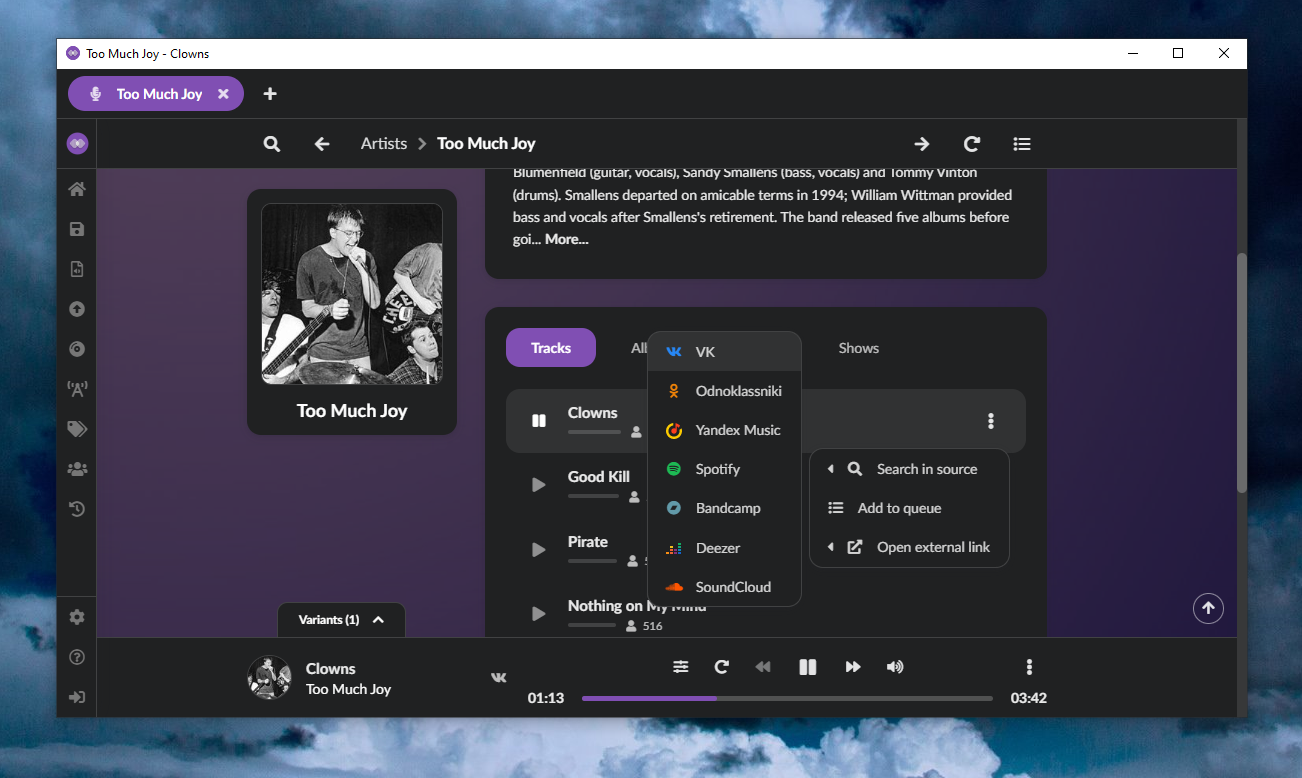Skip to next track

[x=853, y=667]
